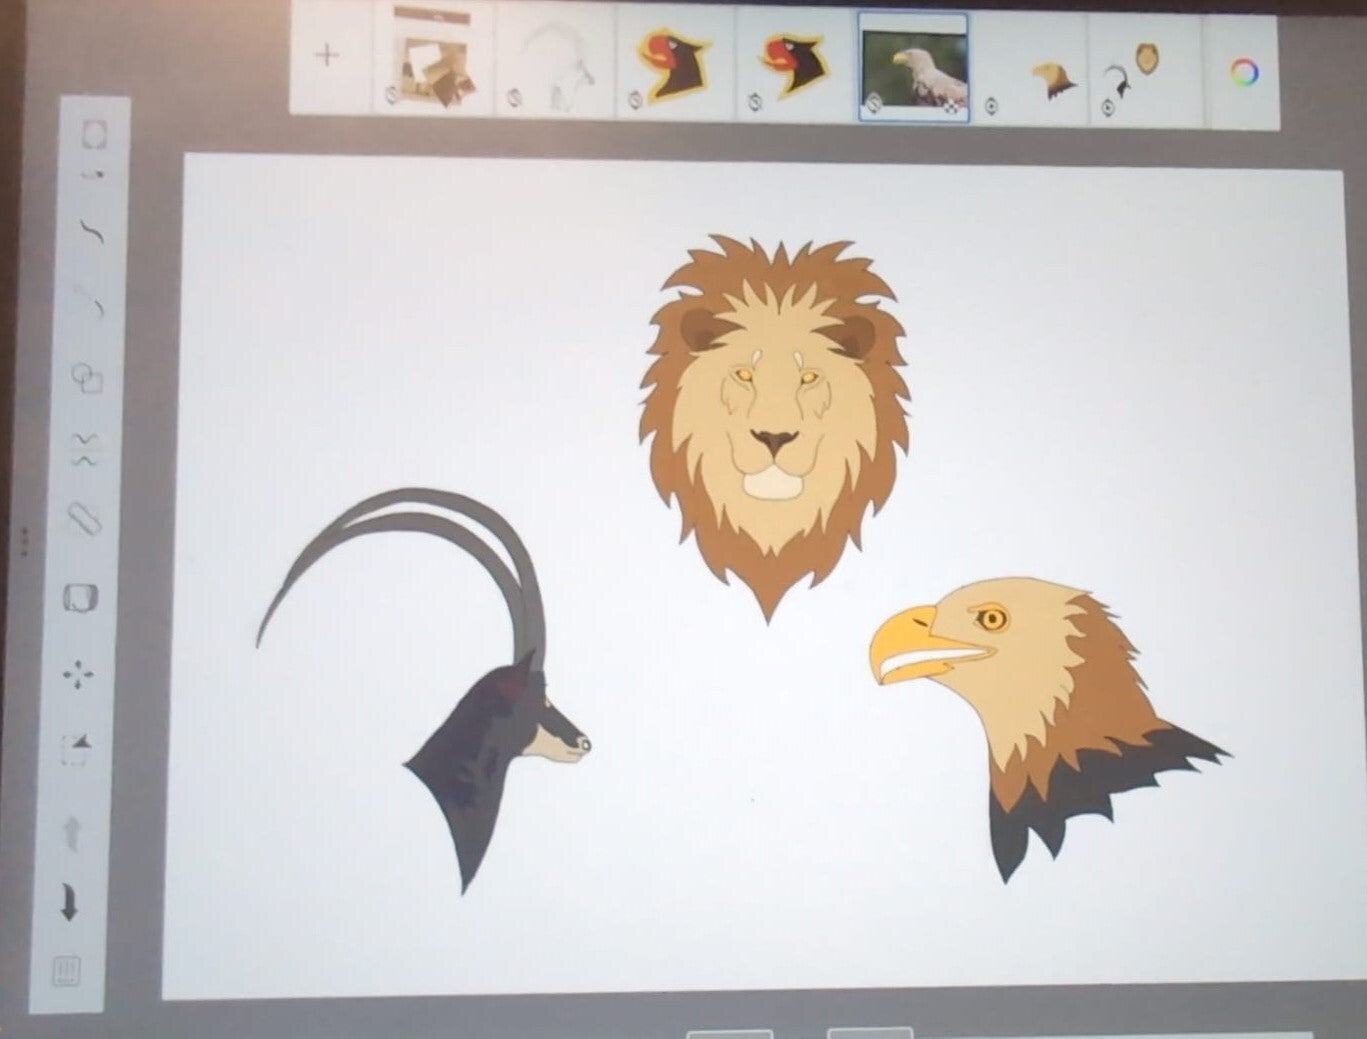Click the greyed-out up arrow button
1367x1039 pixels.
click(x=72, y=833)
